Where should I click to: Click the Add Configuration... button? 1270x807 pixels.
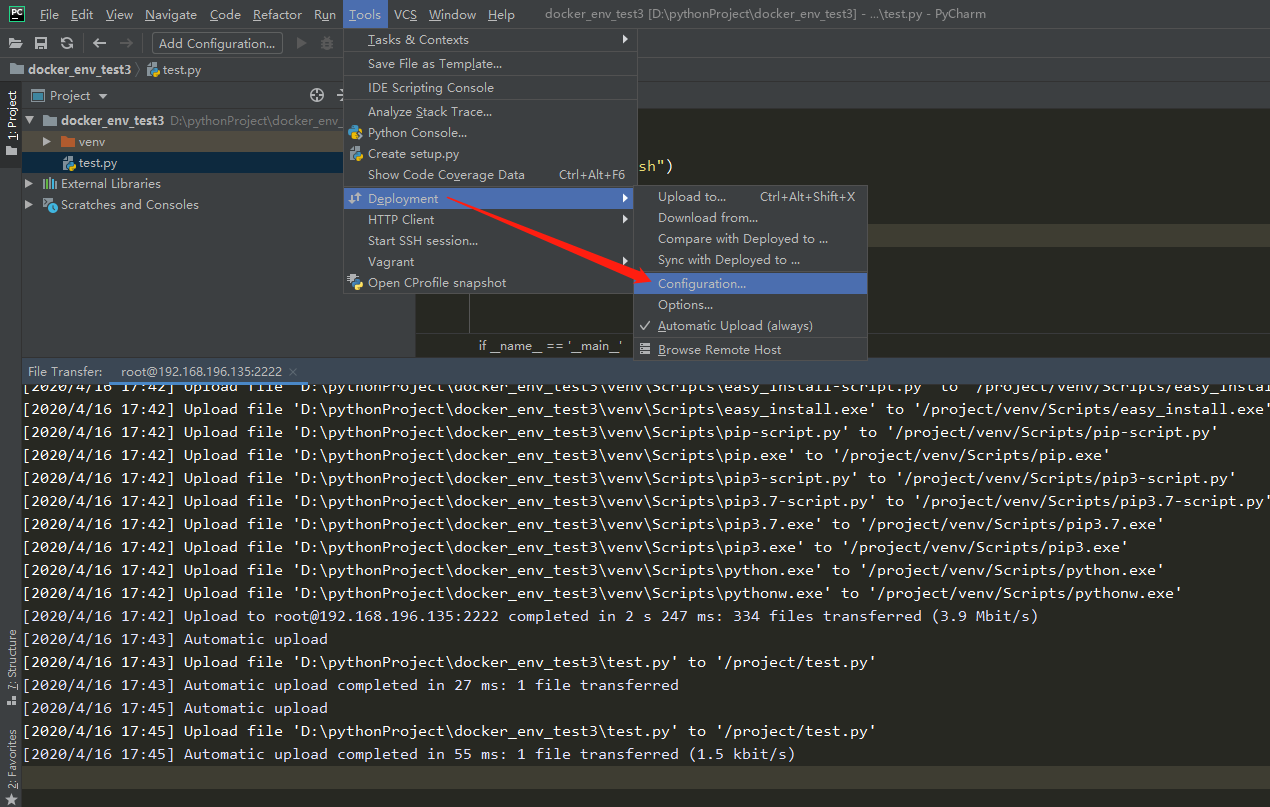tap(217, 43)
